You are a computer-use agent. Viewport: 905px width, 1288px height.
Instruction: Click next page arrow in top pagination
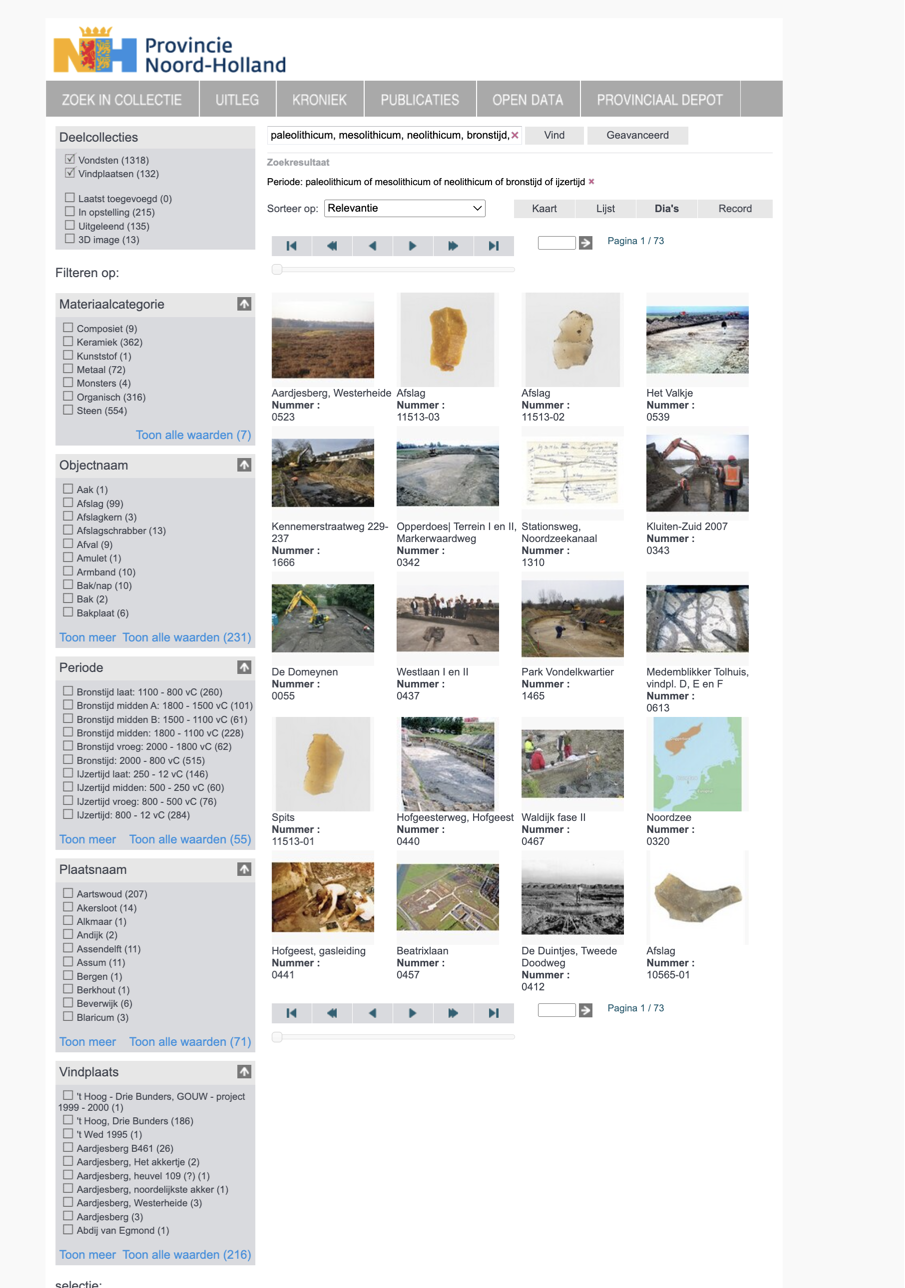413,246
